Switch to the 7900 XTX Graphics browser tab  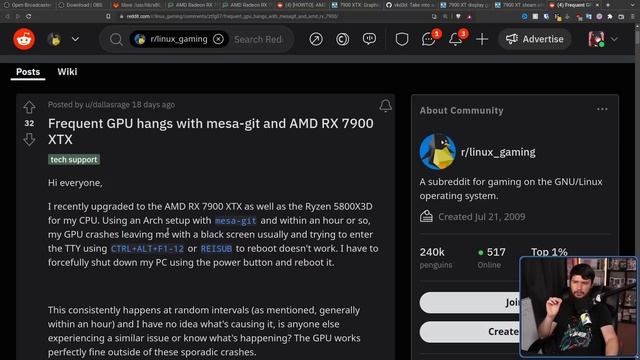point(356,5)
